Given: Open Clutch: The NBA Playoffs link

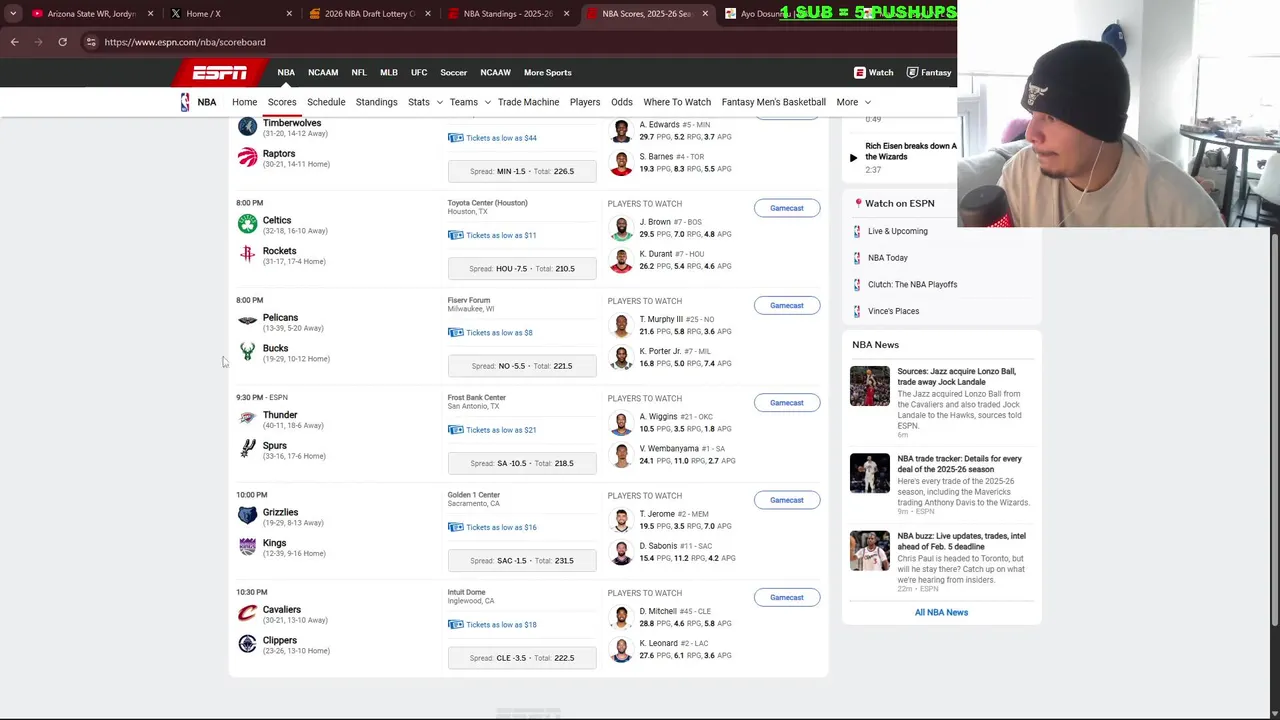Looking at the screenshot, I should (912, 284).
